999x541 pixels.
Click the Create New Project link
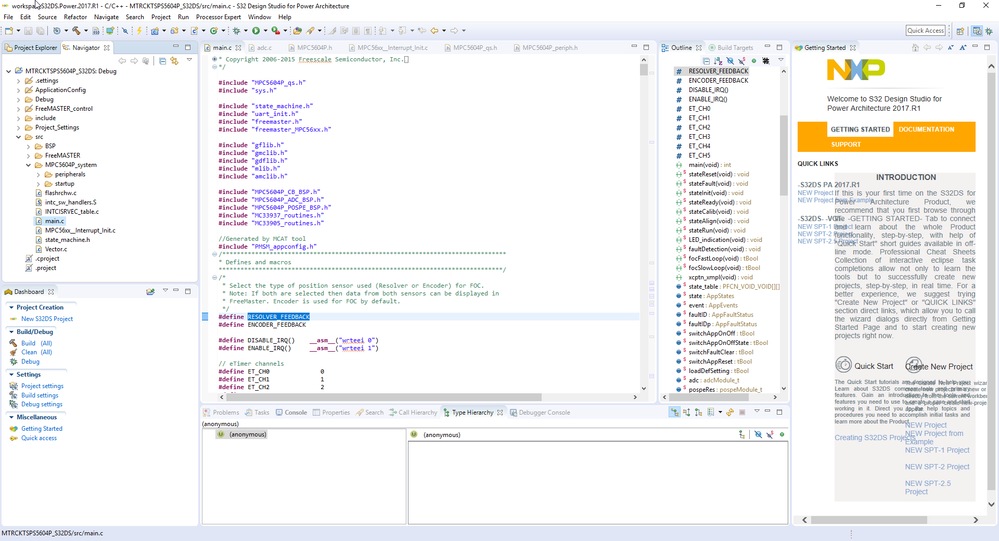[939, 366]
